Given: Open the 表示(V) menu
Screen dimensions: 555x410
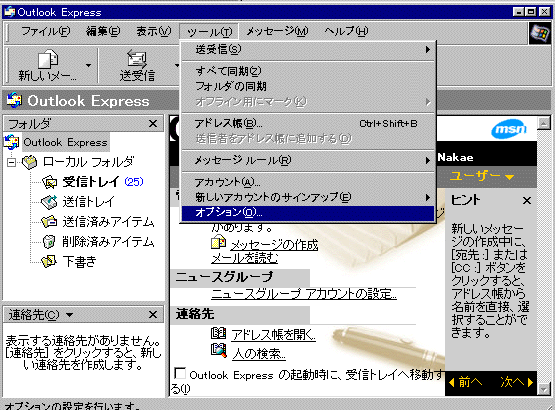Looking at the screenshot, I should tap(154, 32).
